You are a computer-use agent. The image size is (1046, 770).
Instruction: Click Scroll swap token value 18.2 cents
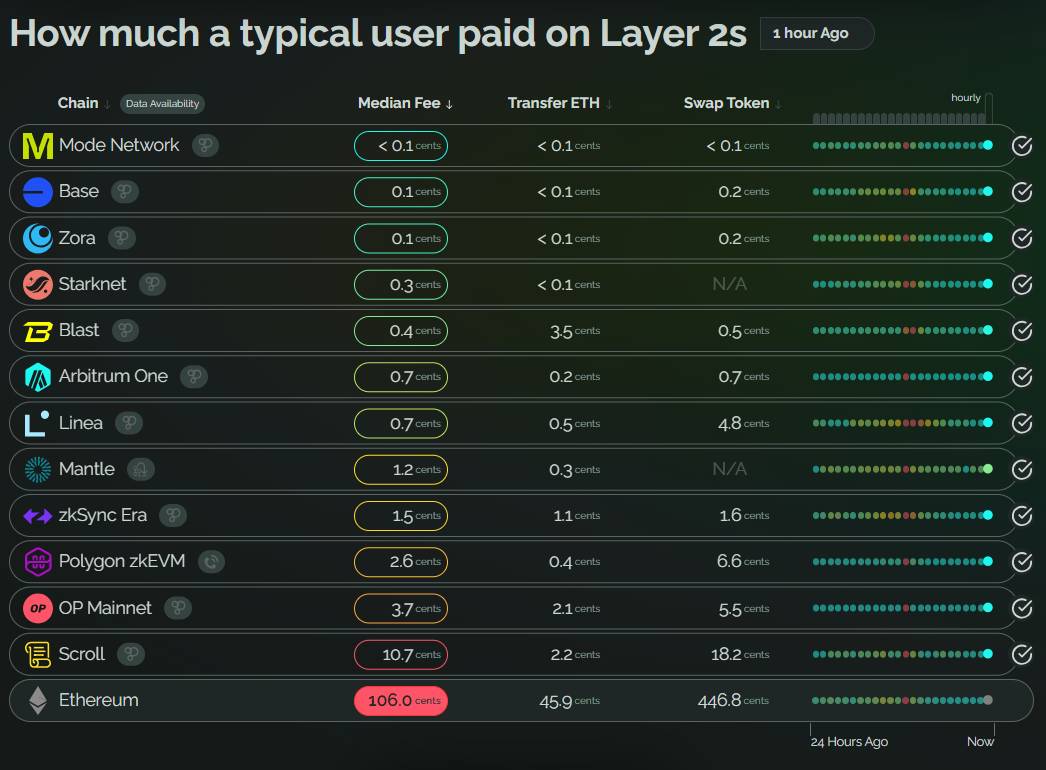tap(740, 655)
